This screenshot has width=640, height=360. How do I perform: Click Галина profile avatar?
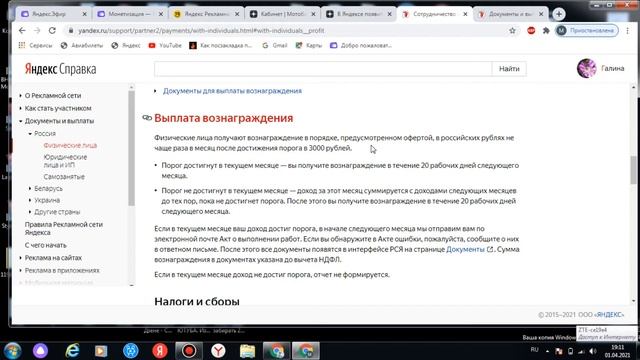(587, 68)
